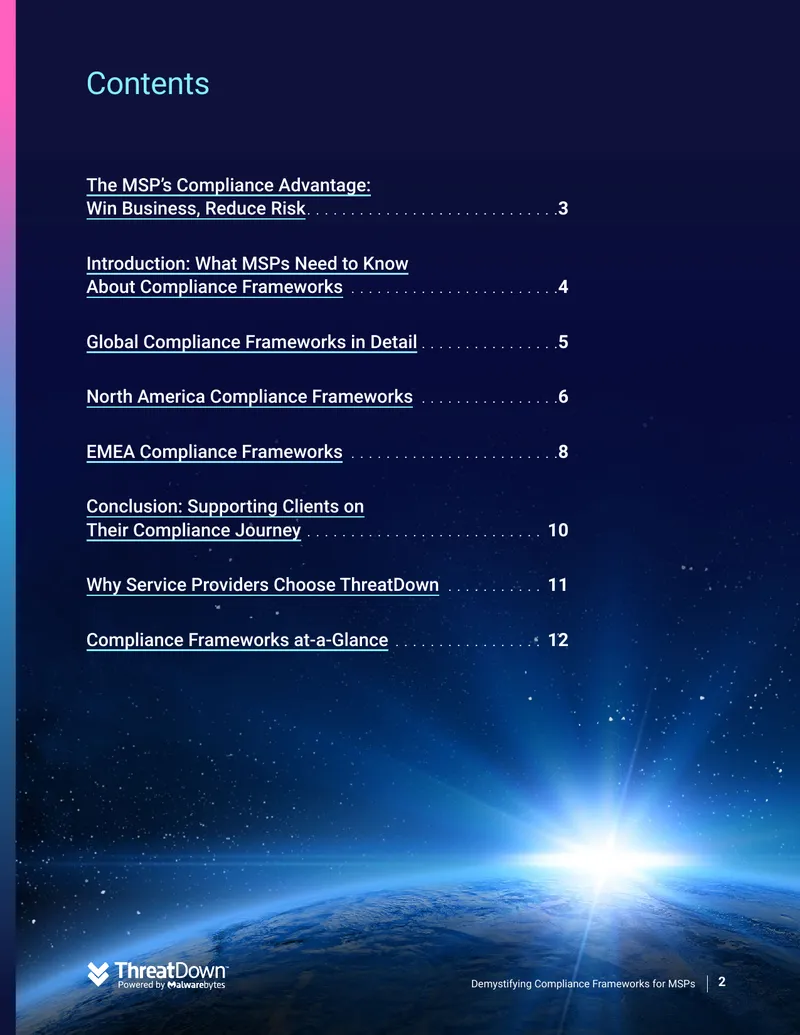The width and height of the screenshot is (800, 1035).
Task: Open 'Introduction: What MSPs Need to Know' link
Action: [248, 263]
